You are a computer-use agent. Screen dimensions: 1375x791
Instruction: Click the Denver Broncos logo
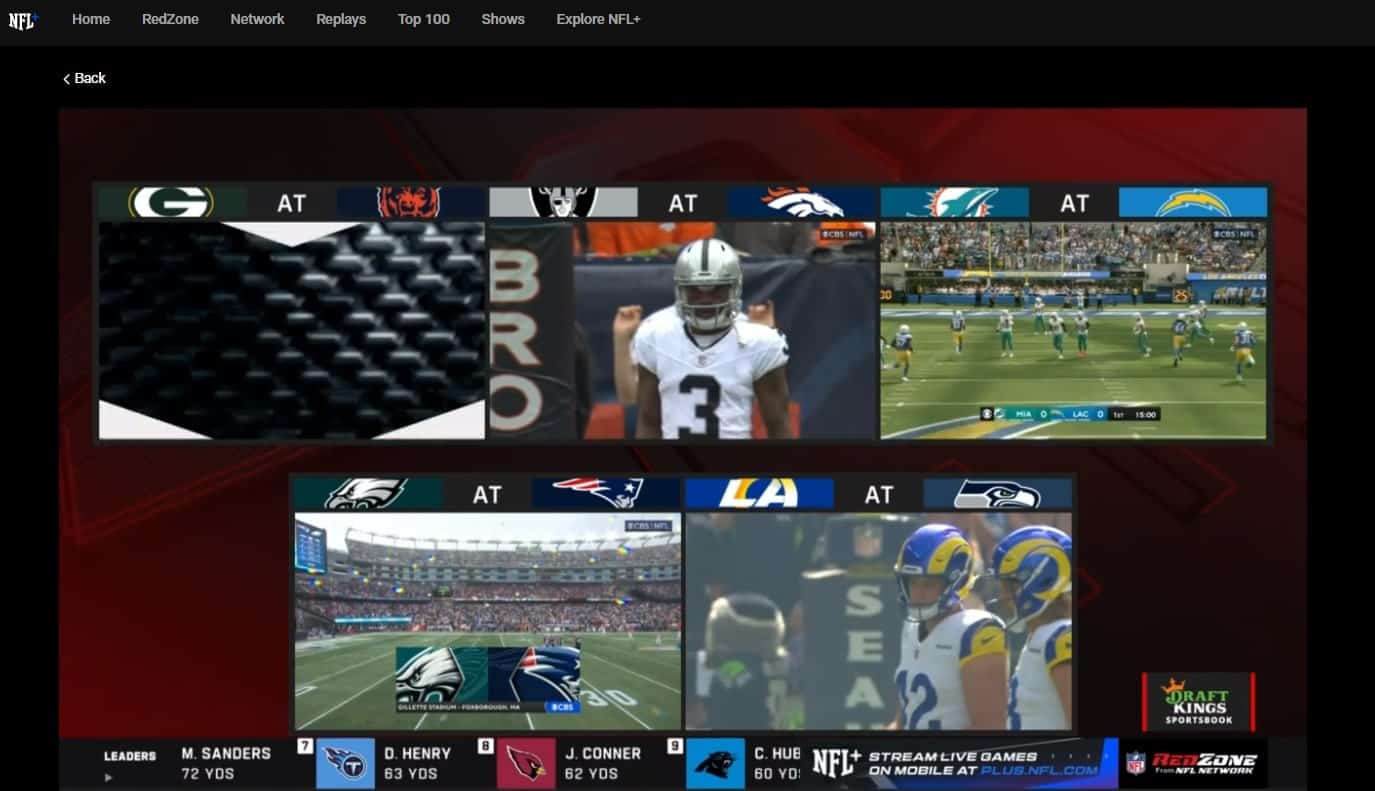point(802,202)
